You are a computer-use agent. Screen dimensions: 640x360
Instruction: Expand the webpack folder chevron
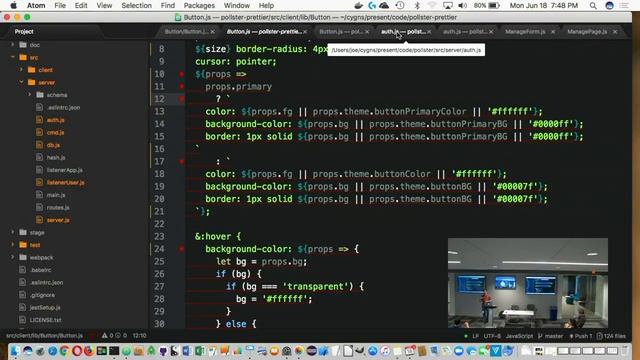pyautogui.click(x=13, y=257)
